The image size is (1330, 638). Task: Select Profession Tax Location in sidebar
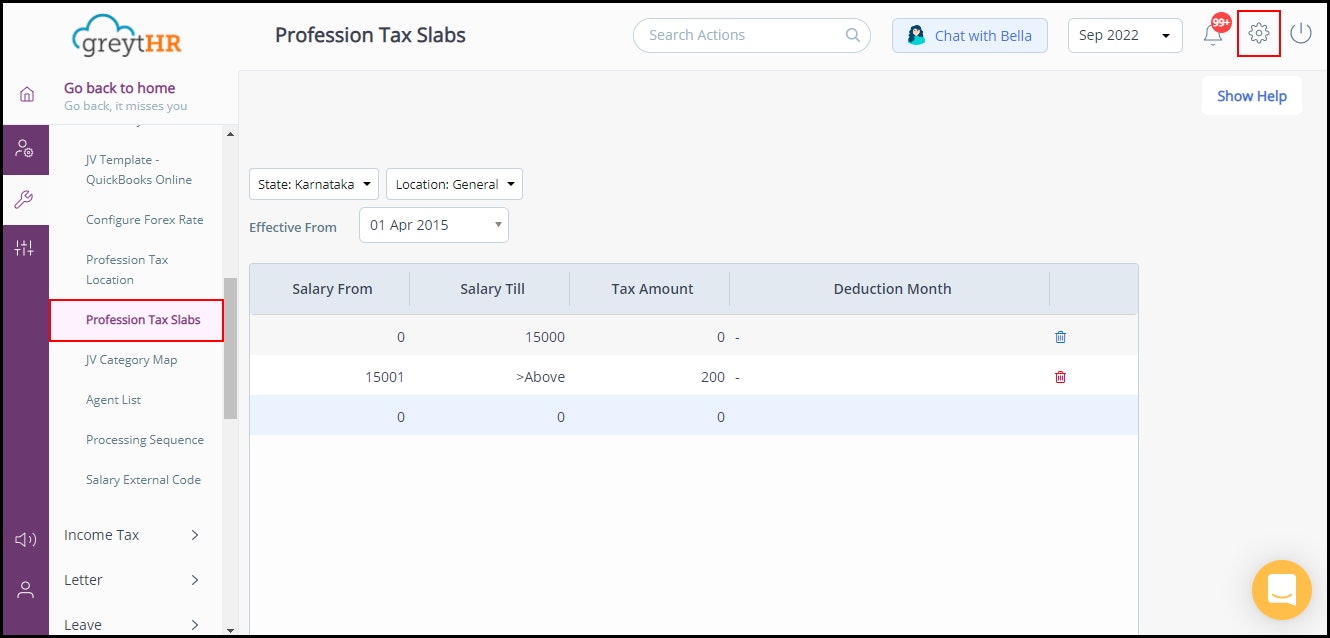(127, 269)
